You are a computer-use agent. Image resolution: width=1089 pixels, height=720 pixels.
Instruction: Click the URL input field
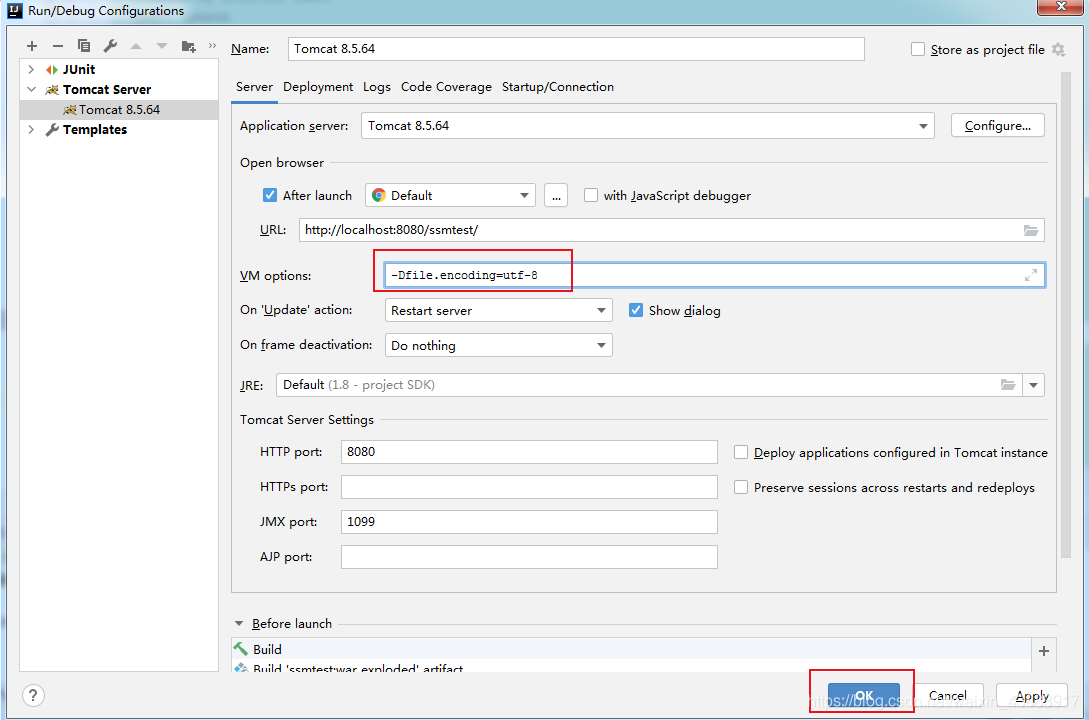(672, 231)
